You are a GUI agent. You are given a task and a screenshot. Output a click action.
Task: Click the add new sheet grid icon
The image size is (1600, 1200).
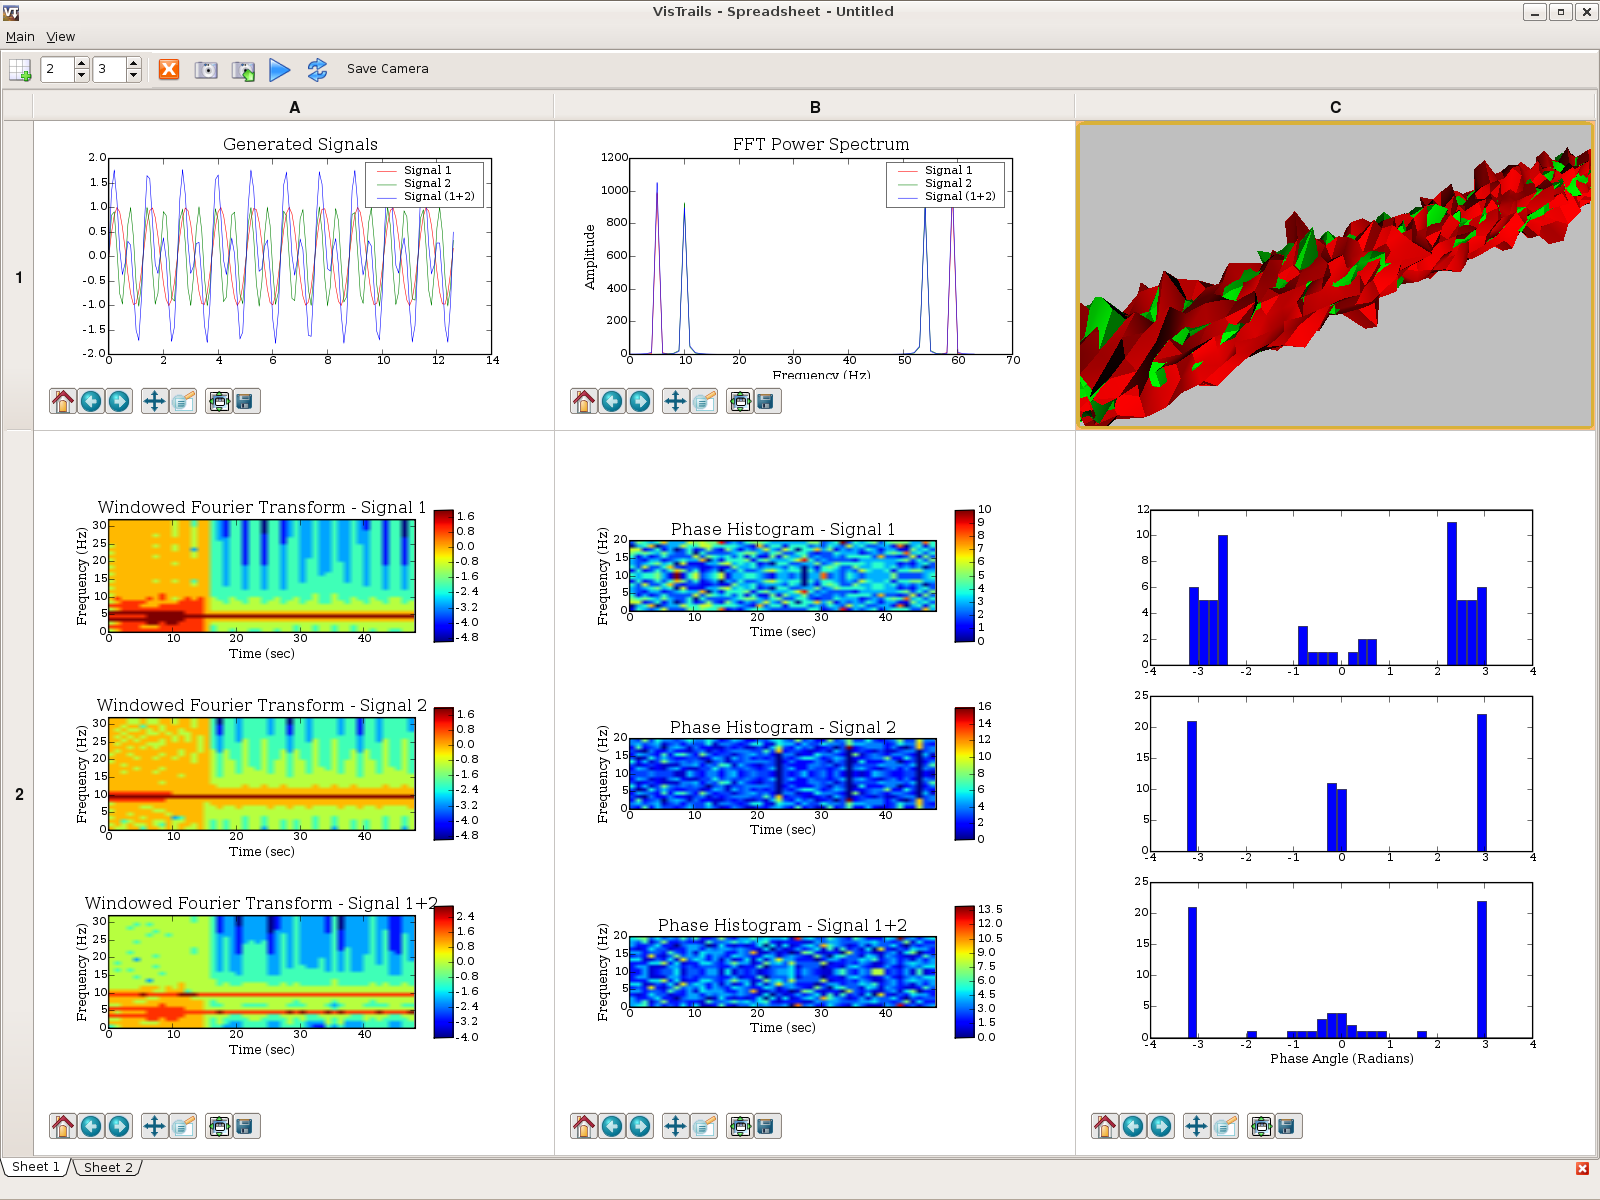(x=20, y=70)
